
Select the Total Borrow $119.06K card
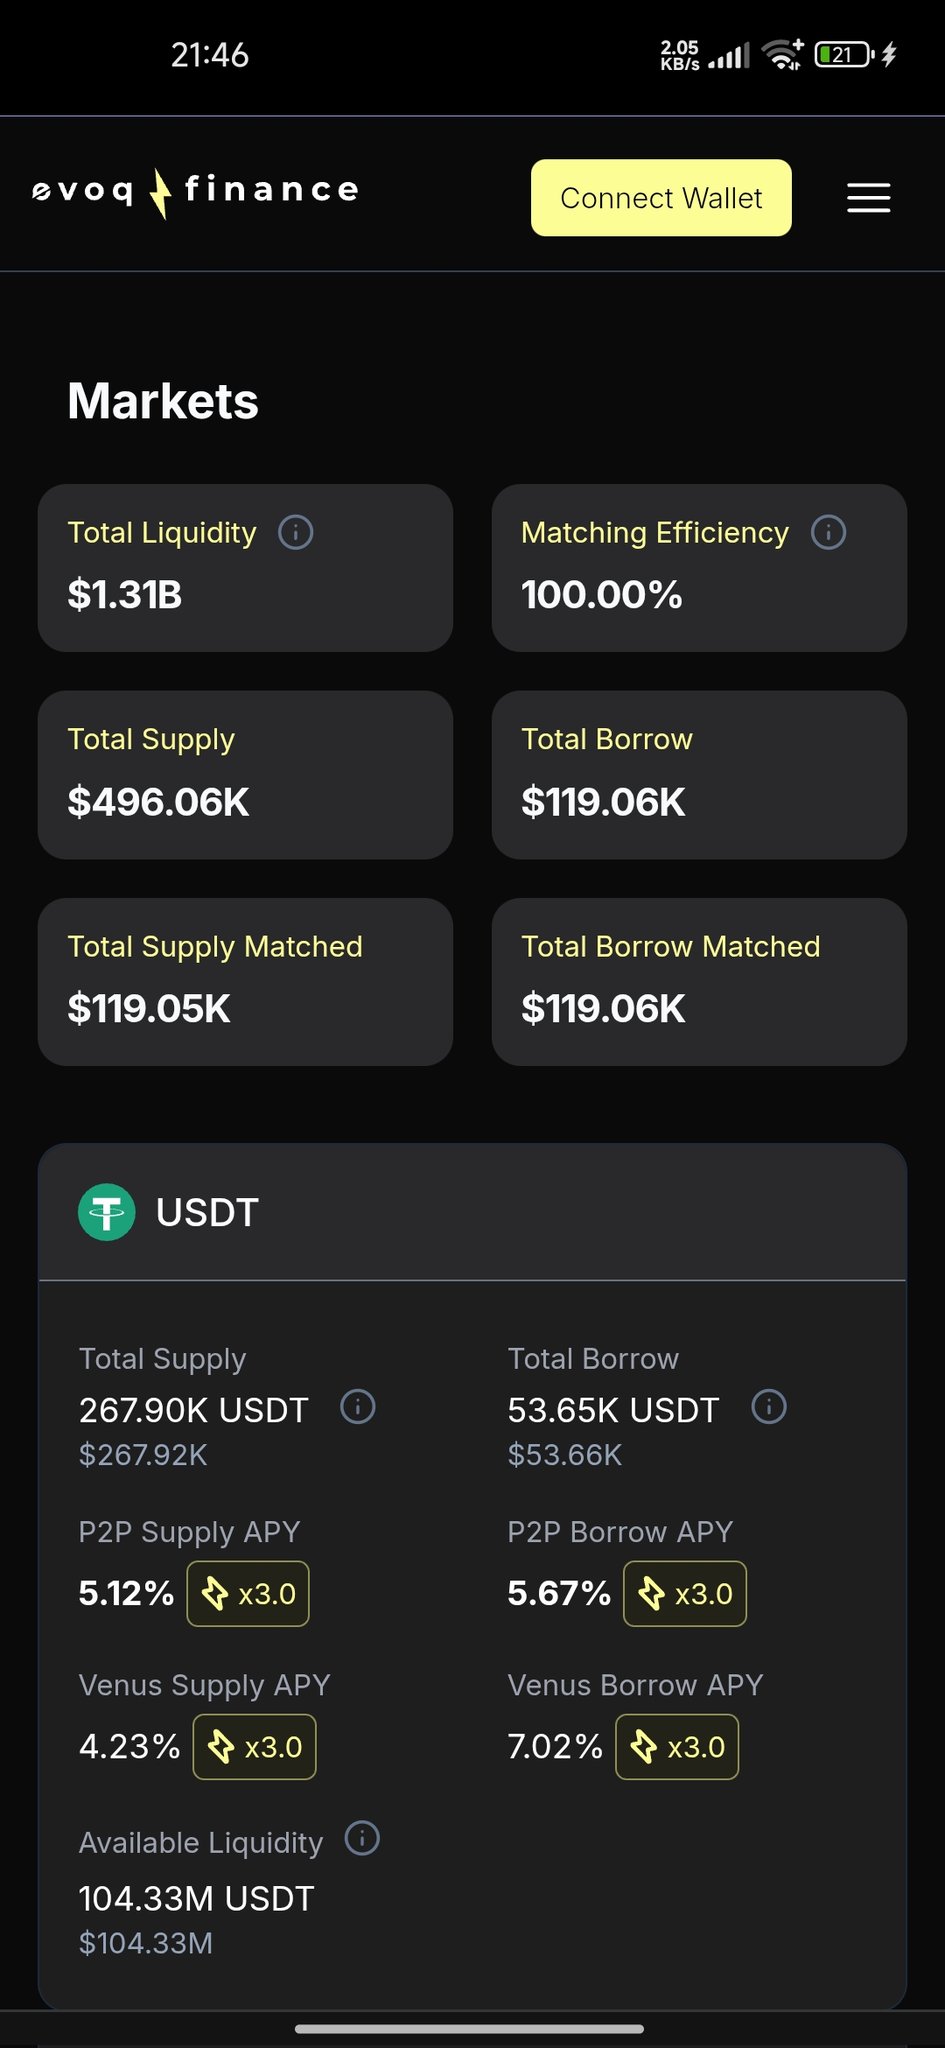tap(699, 774)
